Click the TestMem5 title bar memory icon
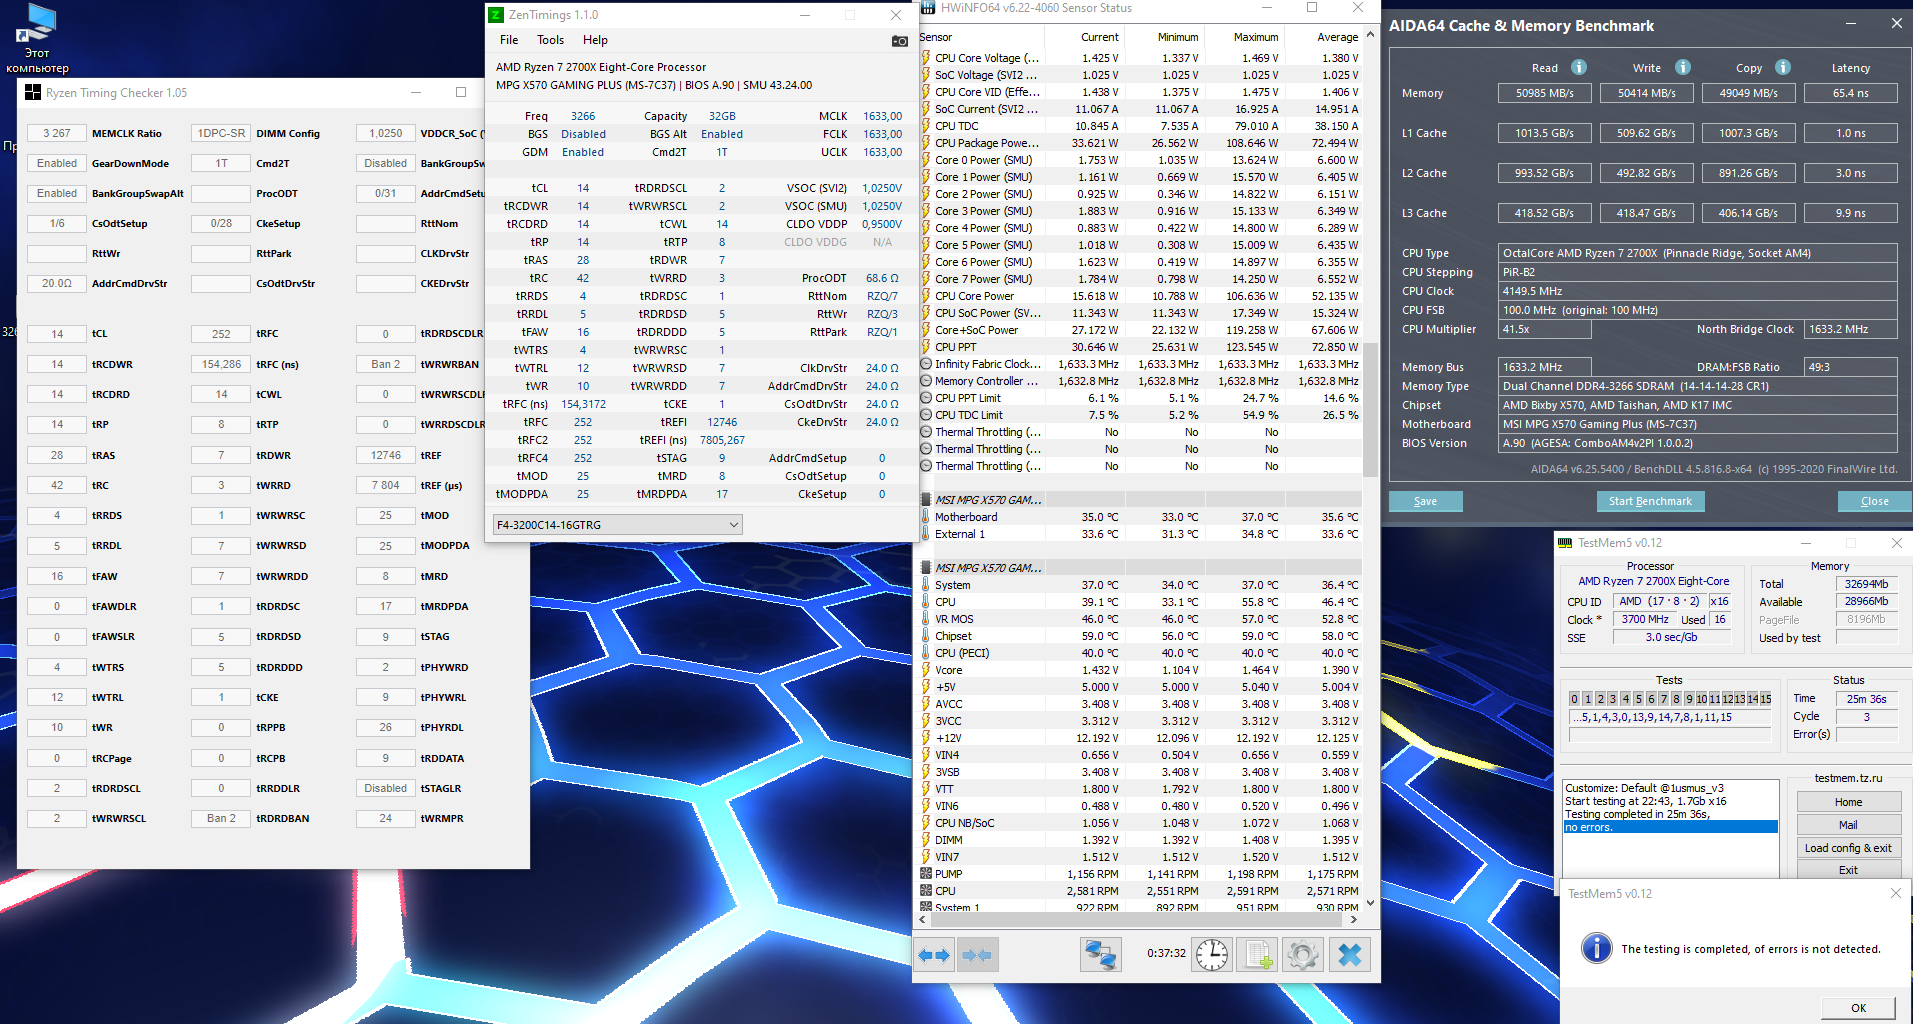 [1565, 543]
